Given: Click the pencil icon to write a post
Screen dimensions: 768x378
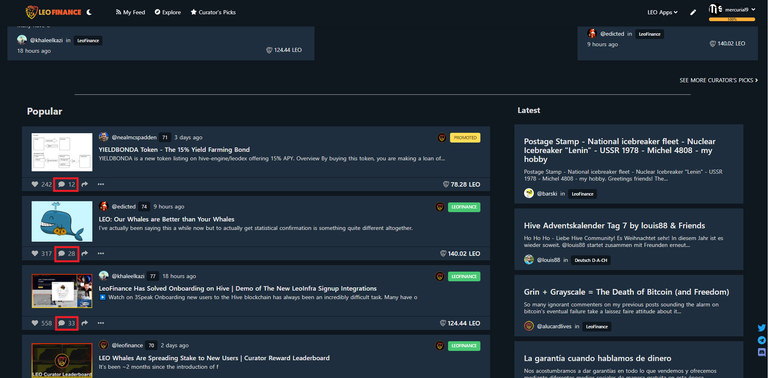Looking at the screenshot, I should click(693, 12).
